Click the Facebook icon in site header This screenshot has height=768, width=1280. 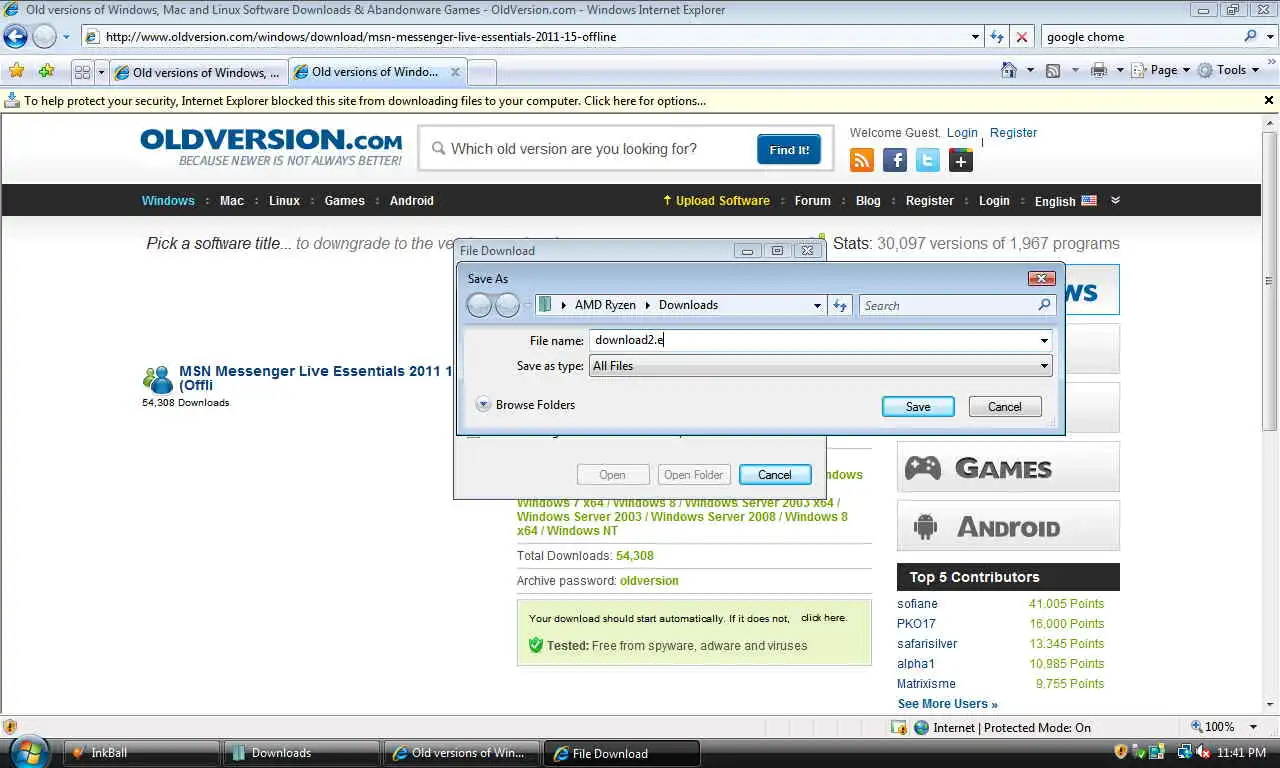click(895, 160)
